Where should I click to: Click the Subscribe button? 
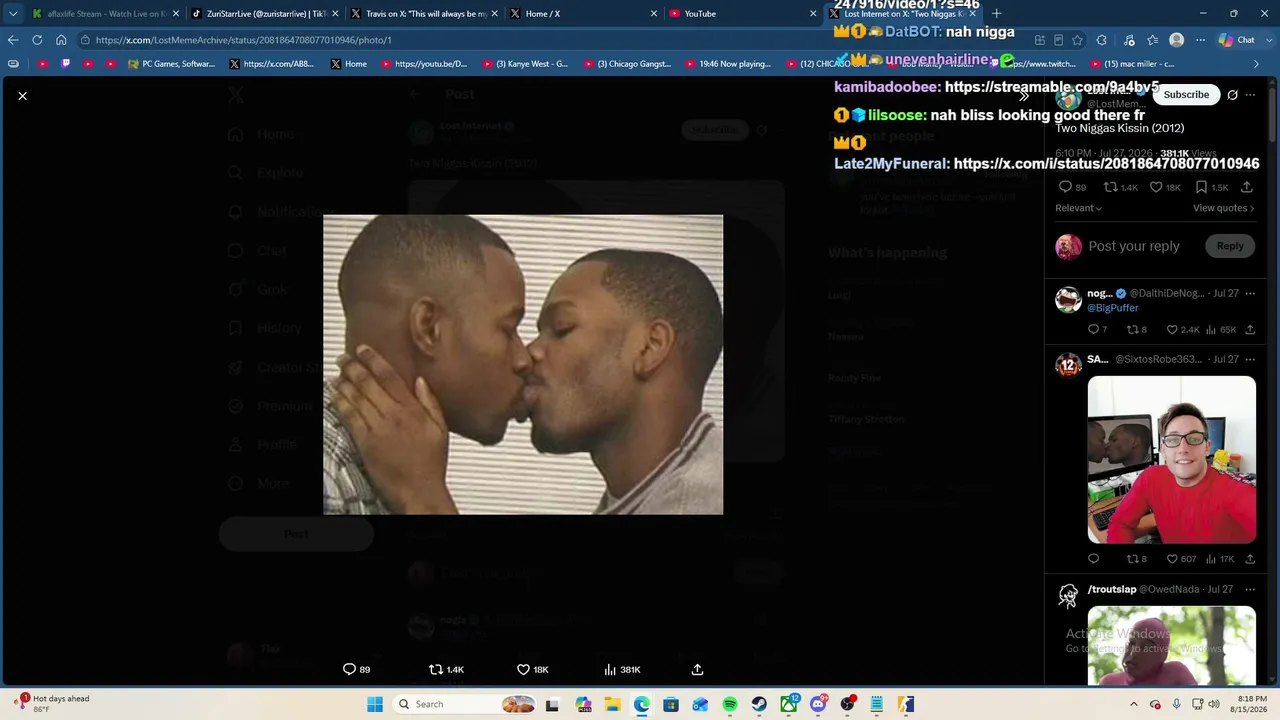click(1186, 95)
